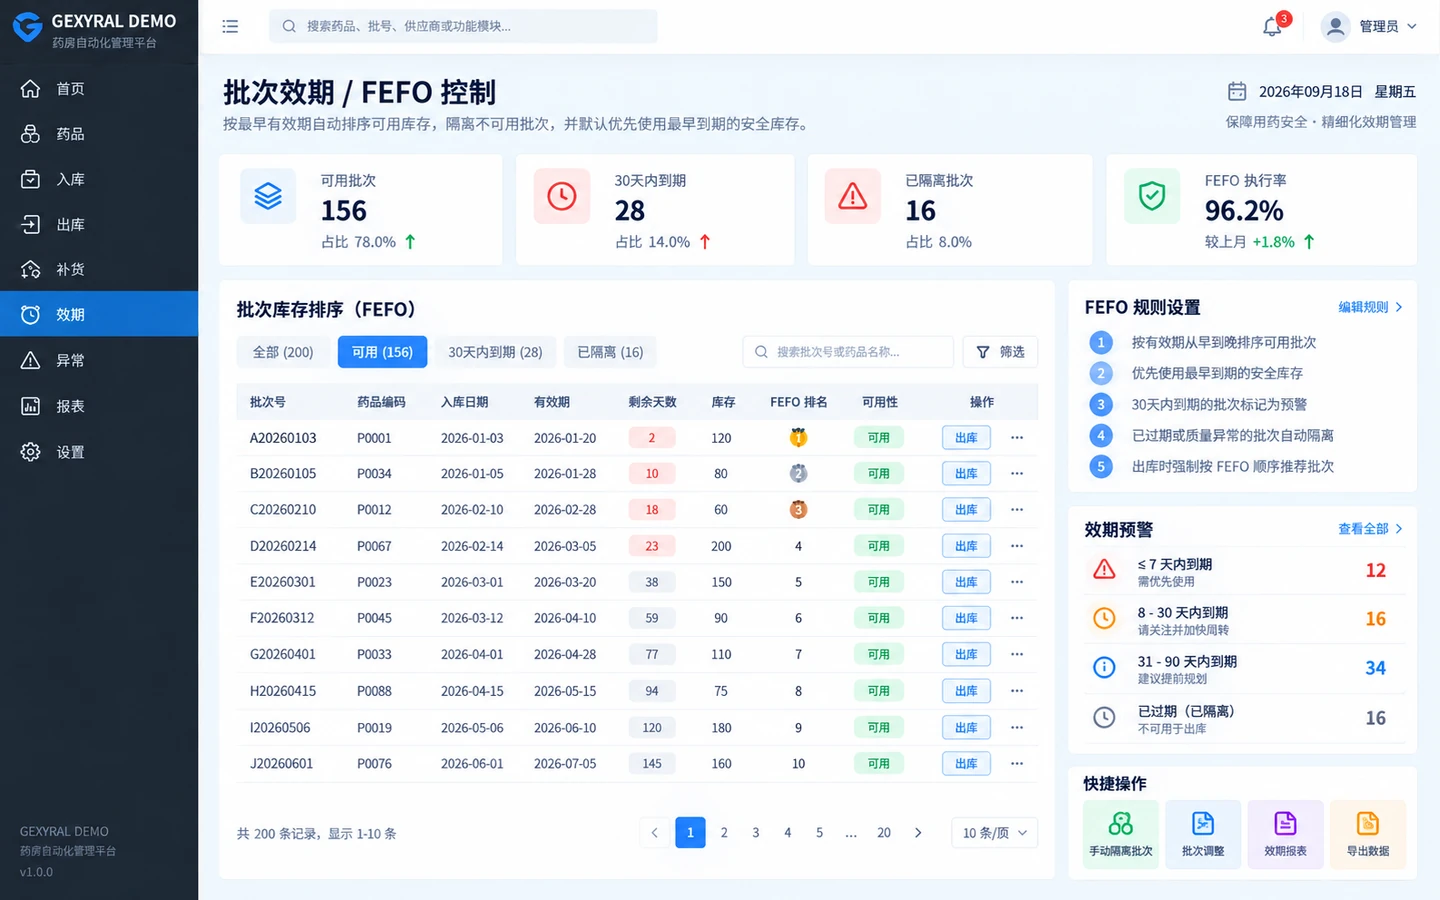Viewport: 1440px width, 900px height.
Task: Open the 批次调整 quick action
Action: (x=1203, y=834)
